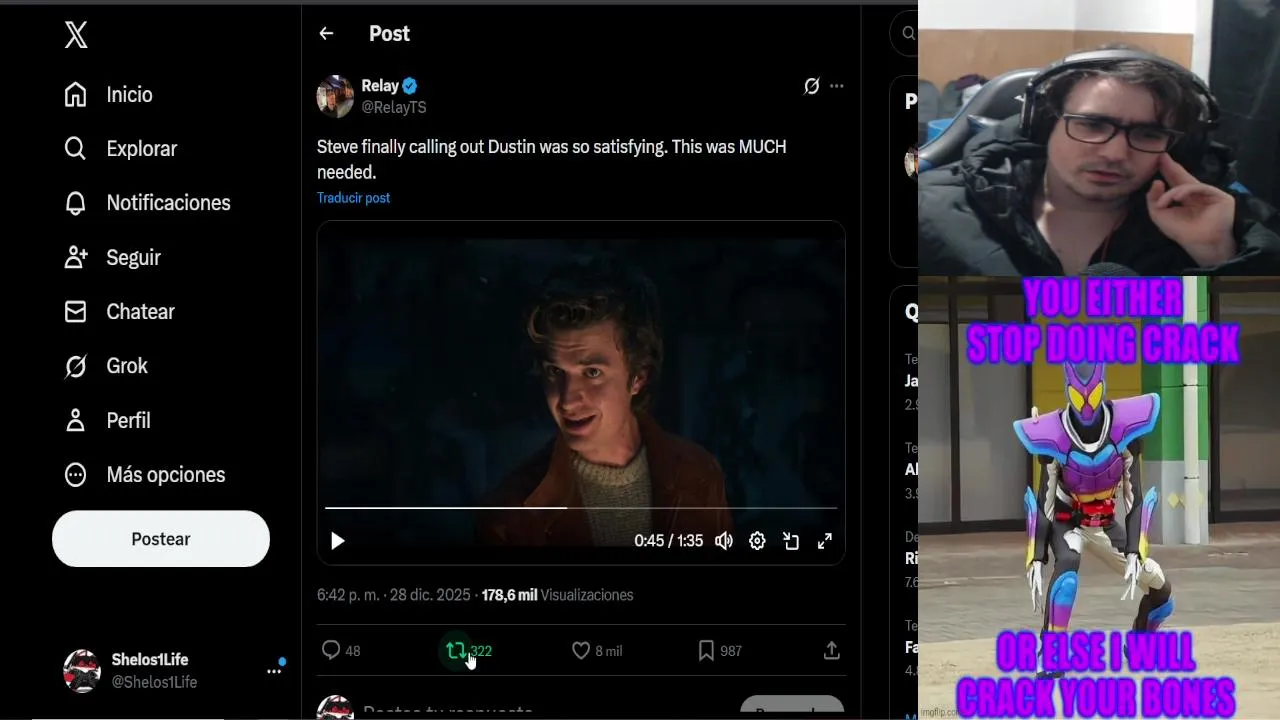The width and height of the screenshot is (1280, 720).
Task: Click the share post icon
Action: point(831,651)
